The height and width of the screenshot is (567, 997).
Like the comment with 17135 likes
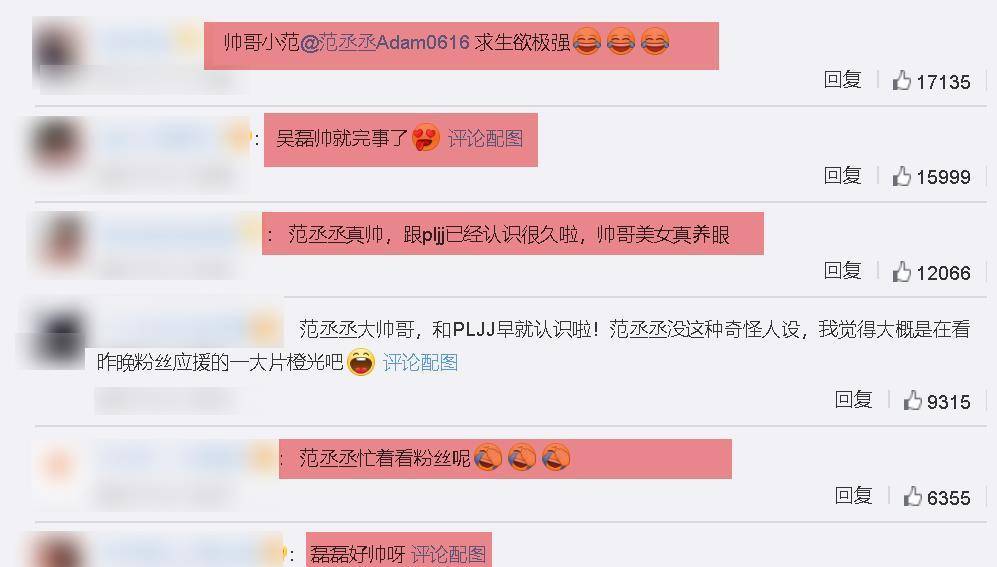tap(901, 81)
